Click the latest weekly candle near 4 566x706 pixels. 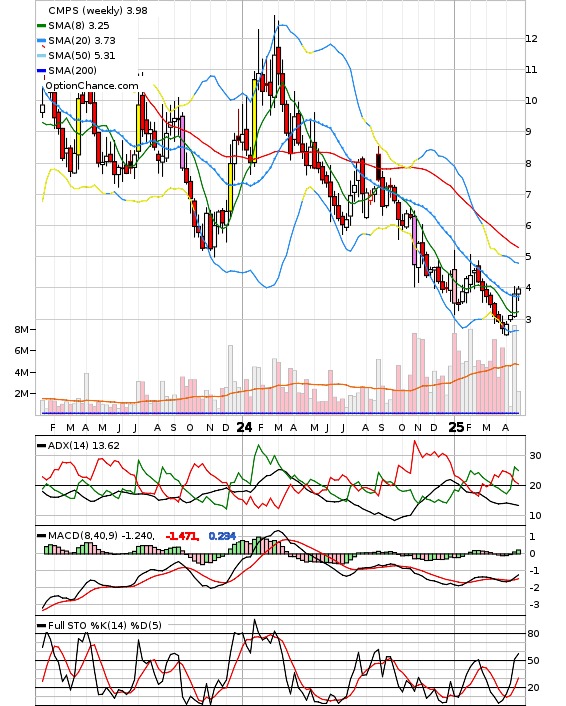point(518,291)
